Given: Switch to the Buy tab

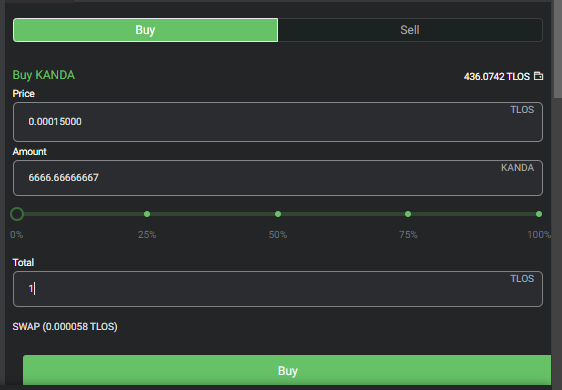Looking at the screenshot, I should 145,30.
